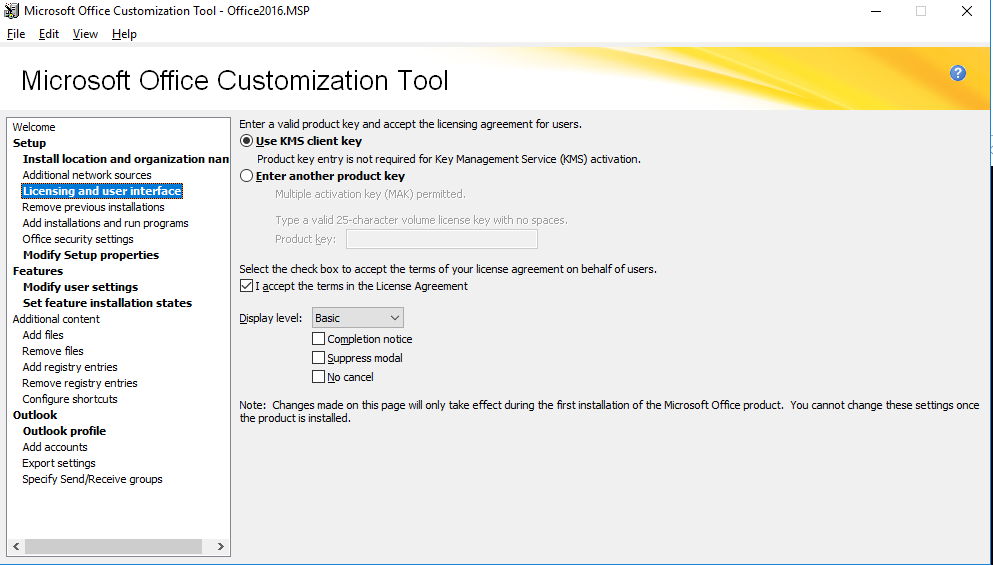Open Add registry entries
The width and height of the screenshot is (993, 565).
[x=70, y=367]
